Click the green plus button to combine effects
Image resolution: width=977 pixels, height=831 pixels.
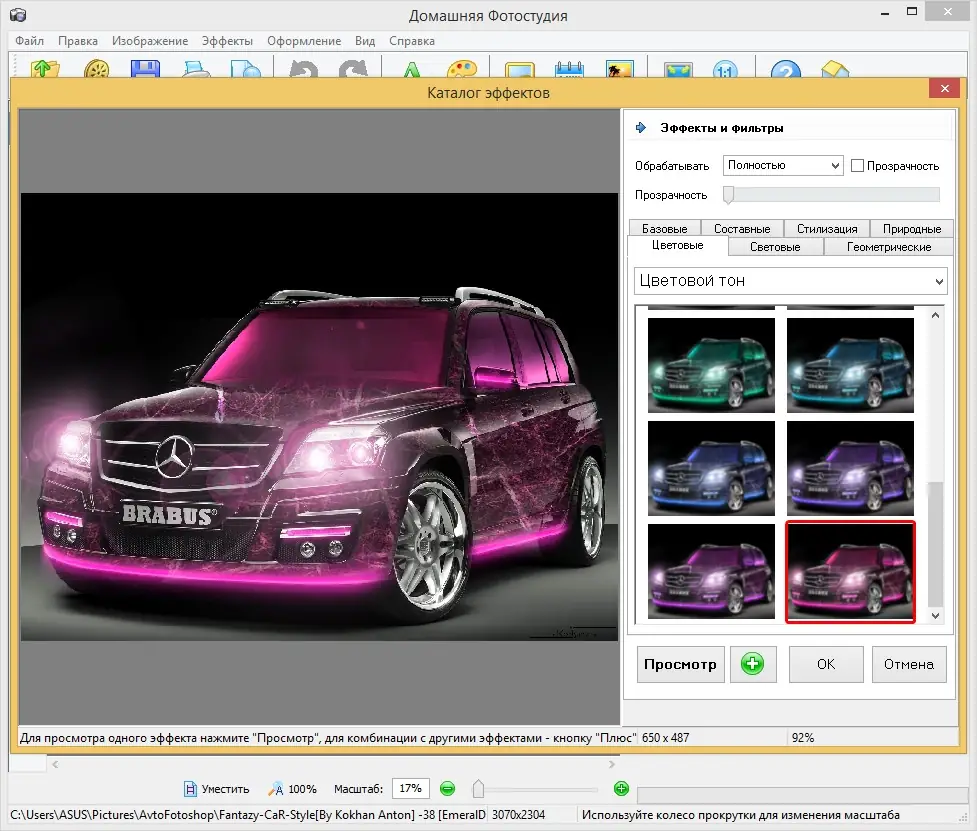753,664
